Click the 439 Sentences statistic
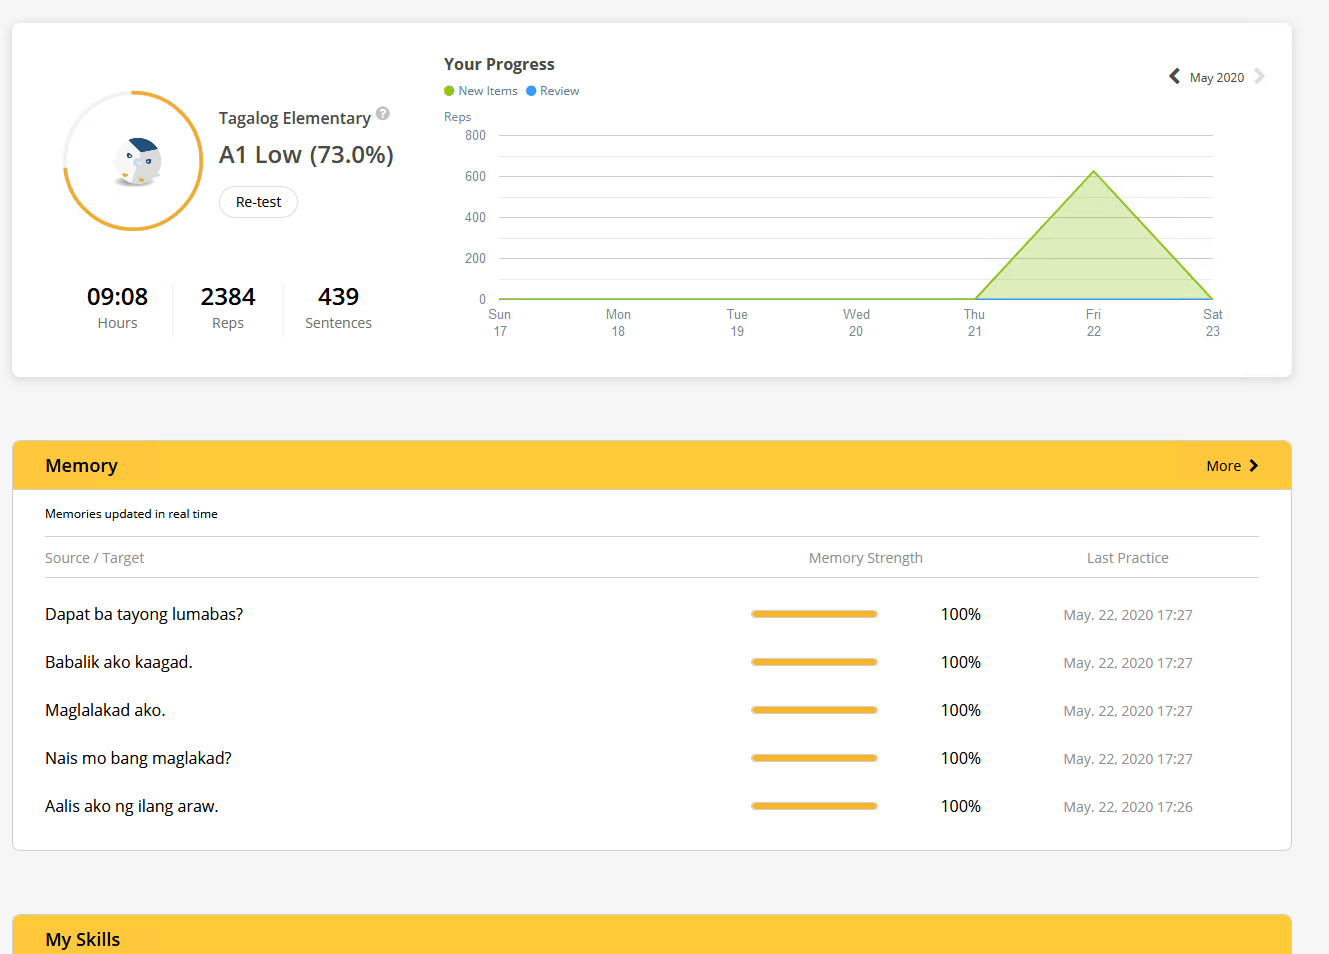The height and width of the screenshot is (954, 1329). pos(338,307)
